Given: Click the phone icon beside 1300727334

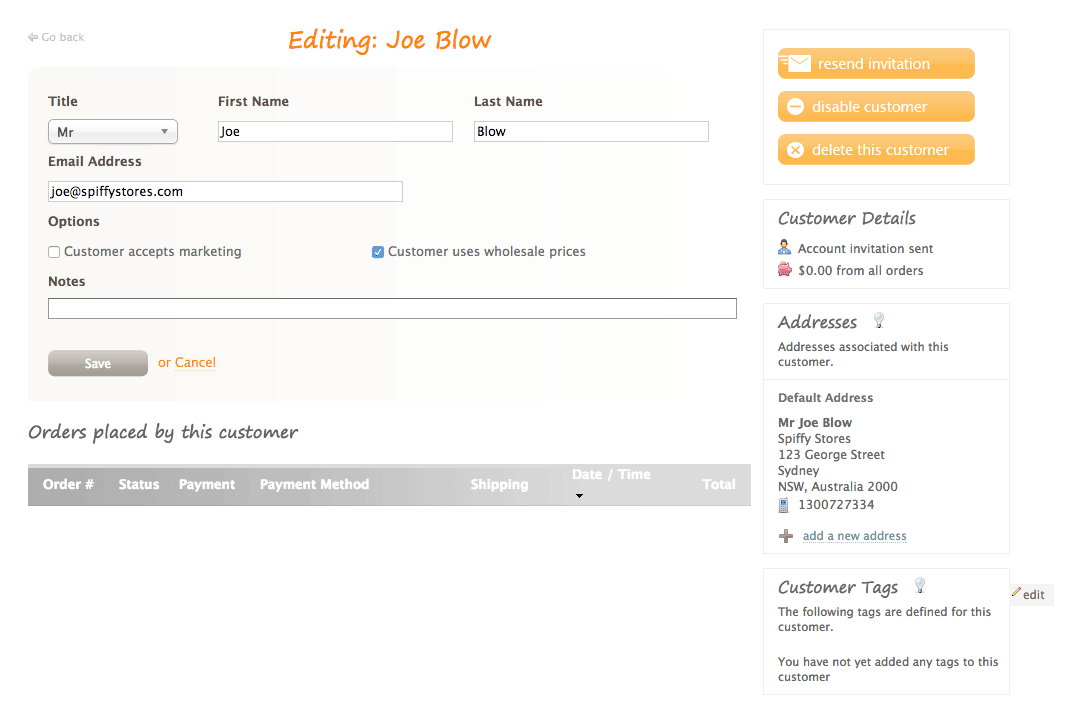Looking at the screenshot, I should coord(784,505).
